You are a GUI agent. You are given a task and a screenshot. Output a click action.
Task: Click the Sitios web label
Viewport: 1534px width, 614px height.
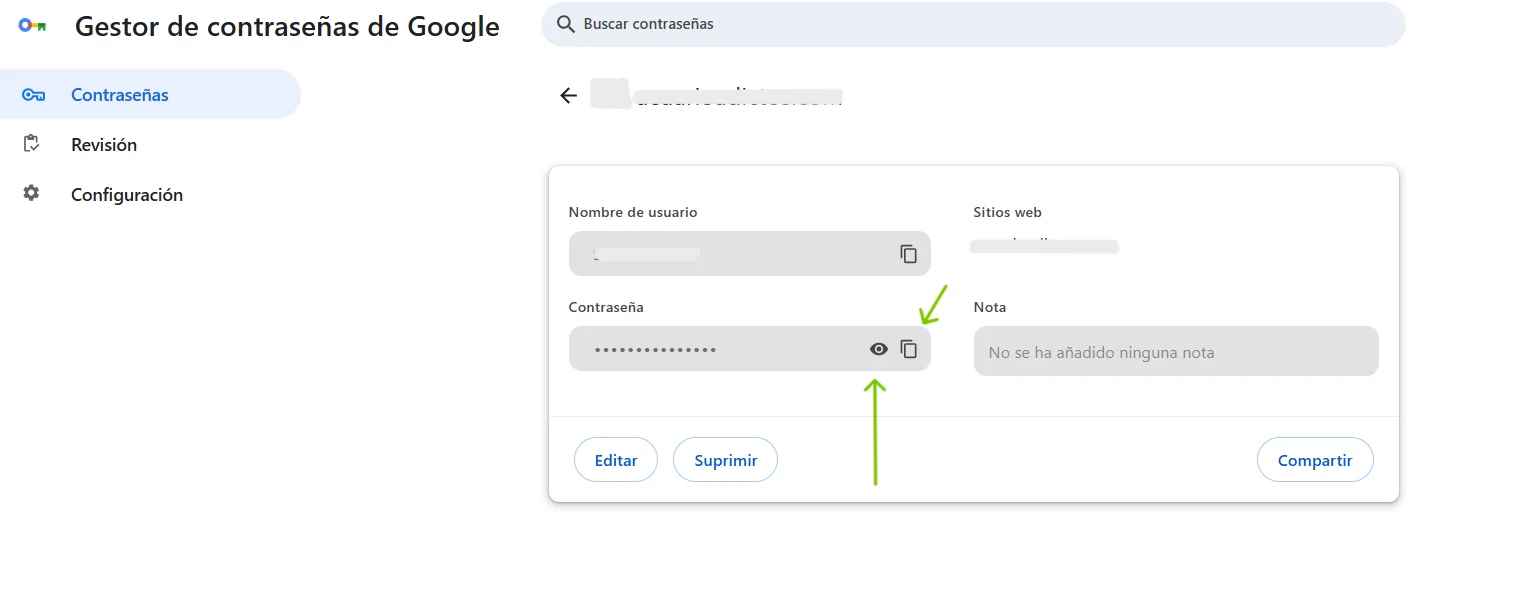[1008, 212]
